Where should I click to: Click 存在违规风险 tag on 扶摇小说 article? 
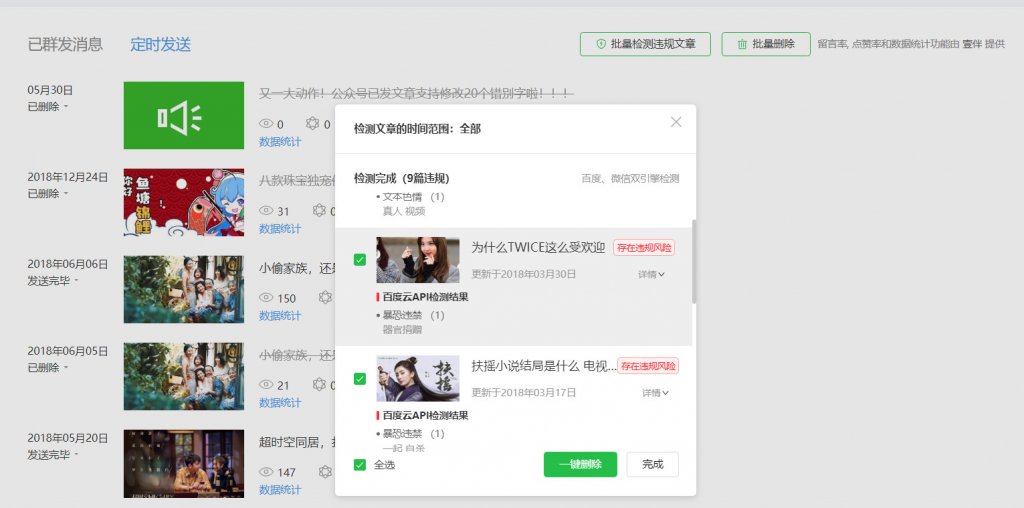coord(648,366)
